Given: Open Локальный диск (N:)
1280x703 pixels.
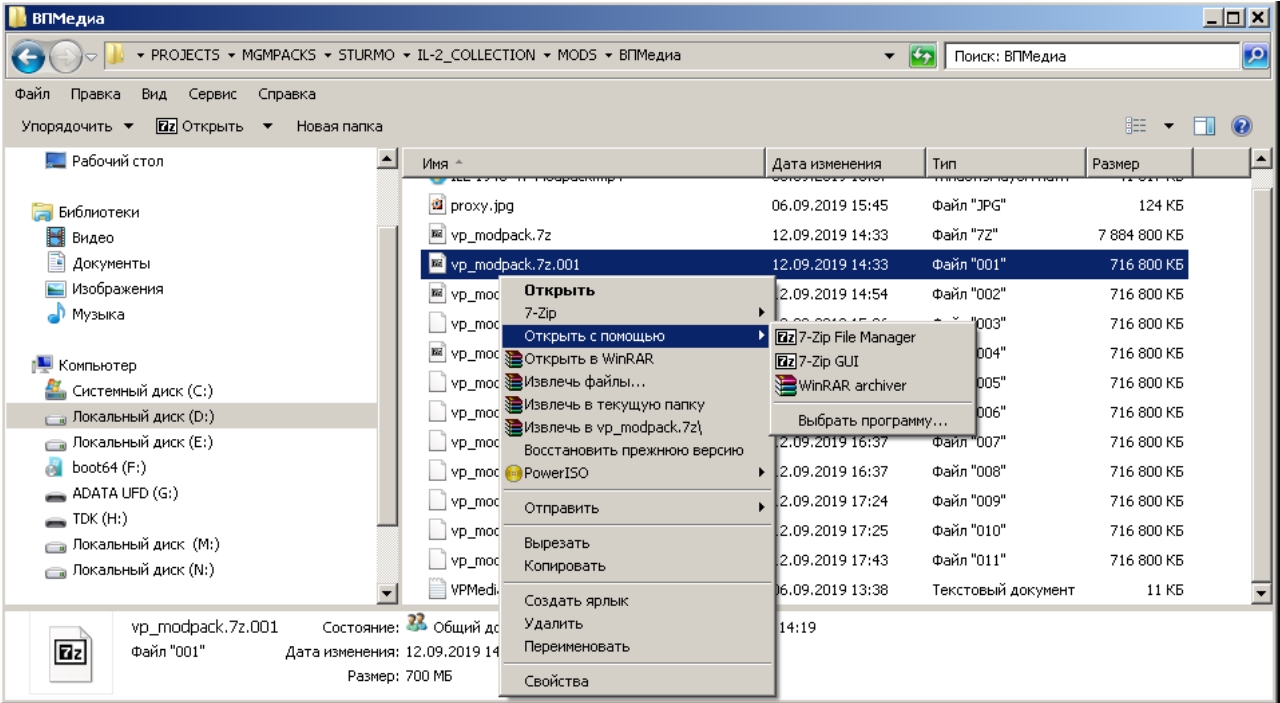Looking at the screenshot, I should click(x=131, y=570).
